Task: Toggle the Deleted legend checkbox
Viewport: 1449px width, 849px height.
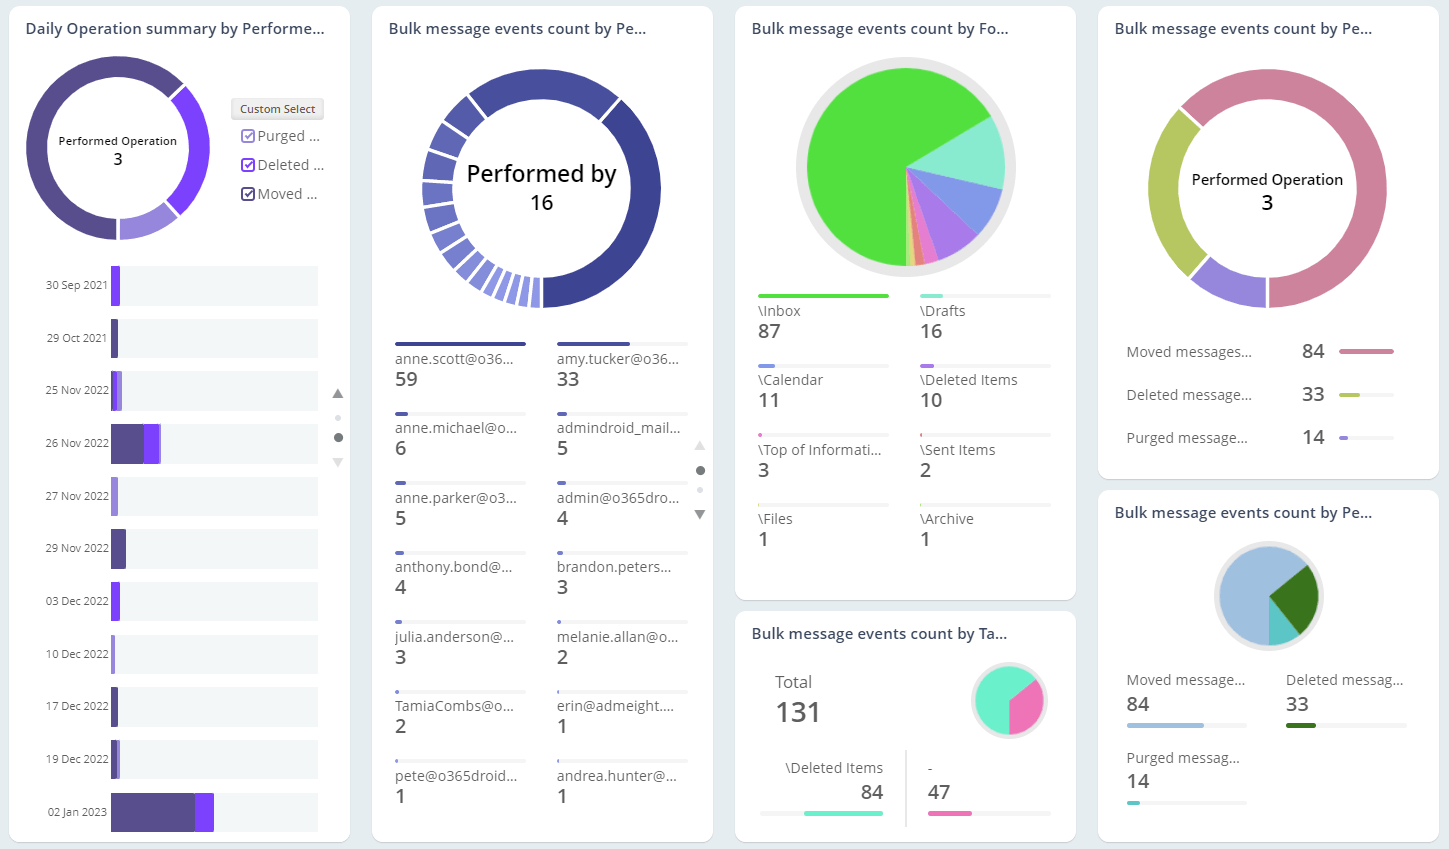Action: pos(248,165)
